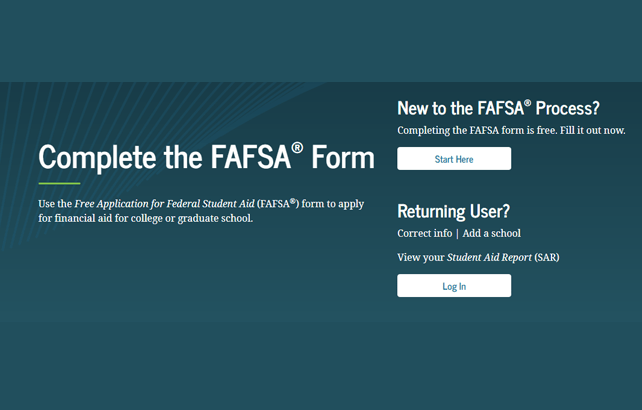Viewport: 642px width, 410px height.
Task: Follow the Add a school link
Action: (491, 234)
